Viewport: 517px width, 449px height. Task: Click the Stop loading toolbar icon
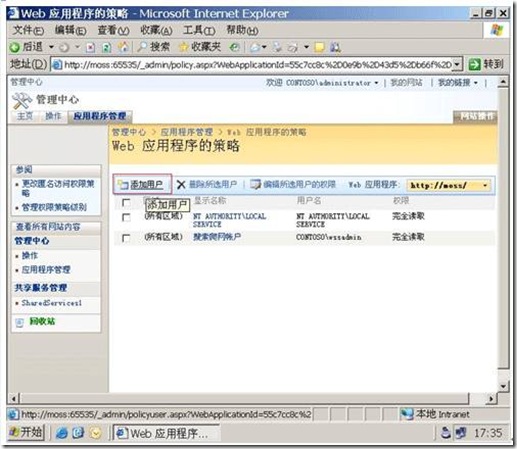click(90, 48)
